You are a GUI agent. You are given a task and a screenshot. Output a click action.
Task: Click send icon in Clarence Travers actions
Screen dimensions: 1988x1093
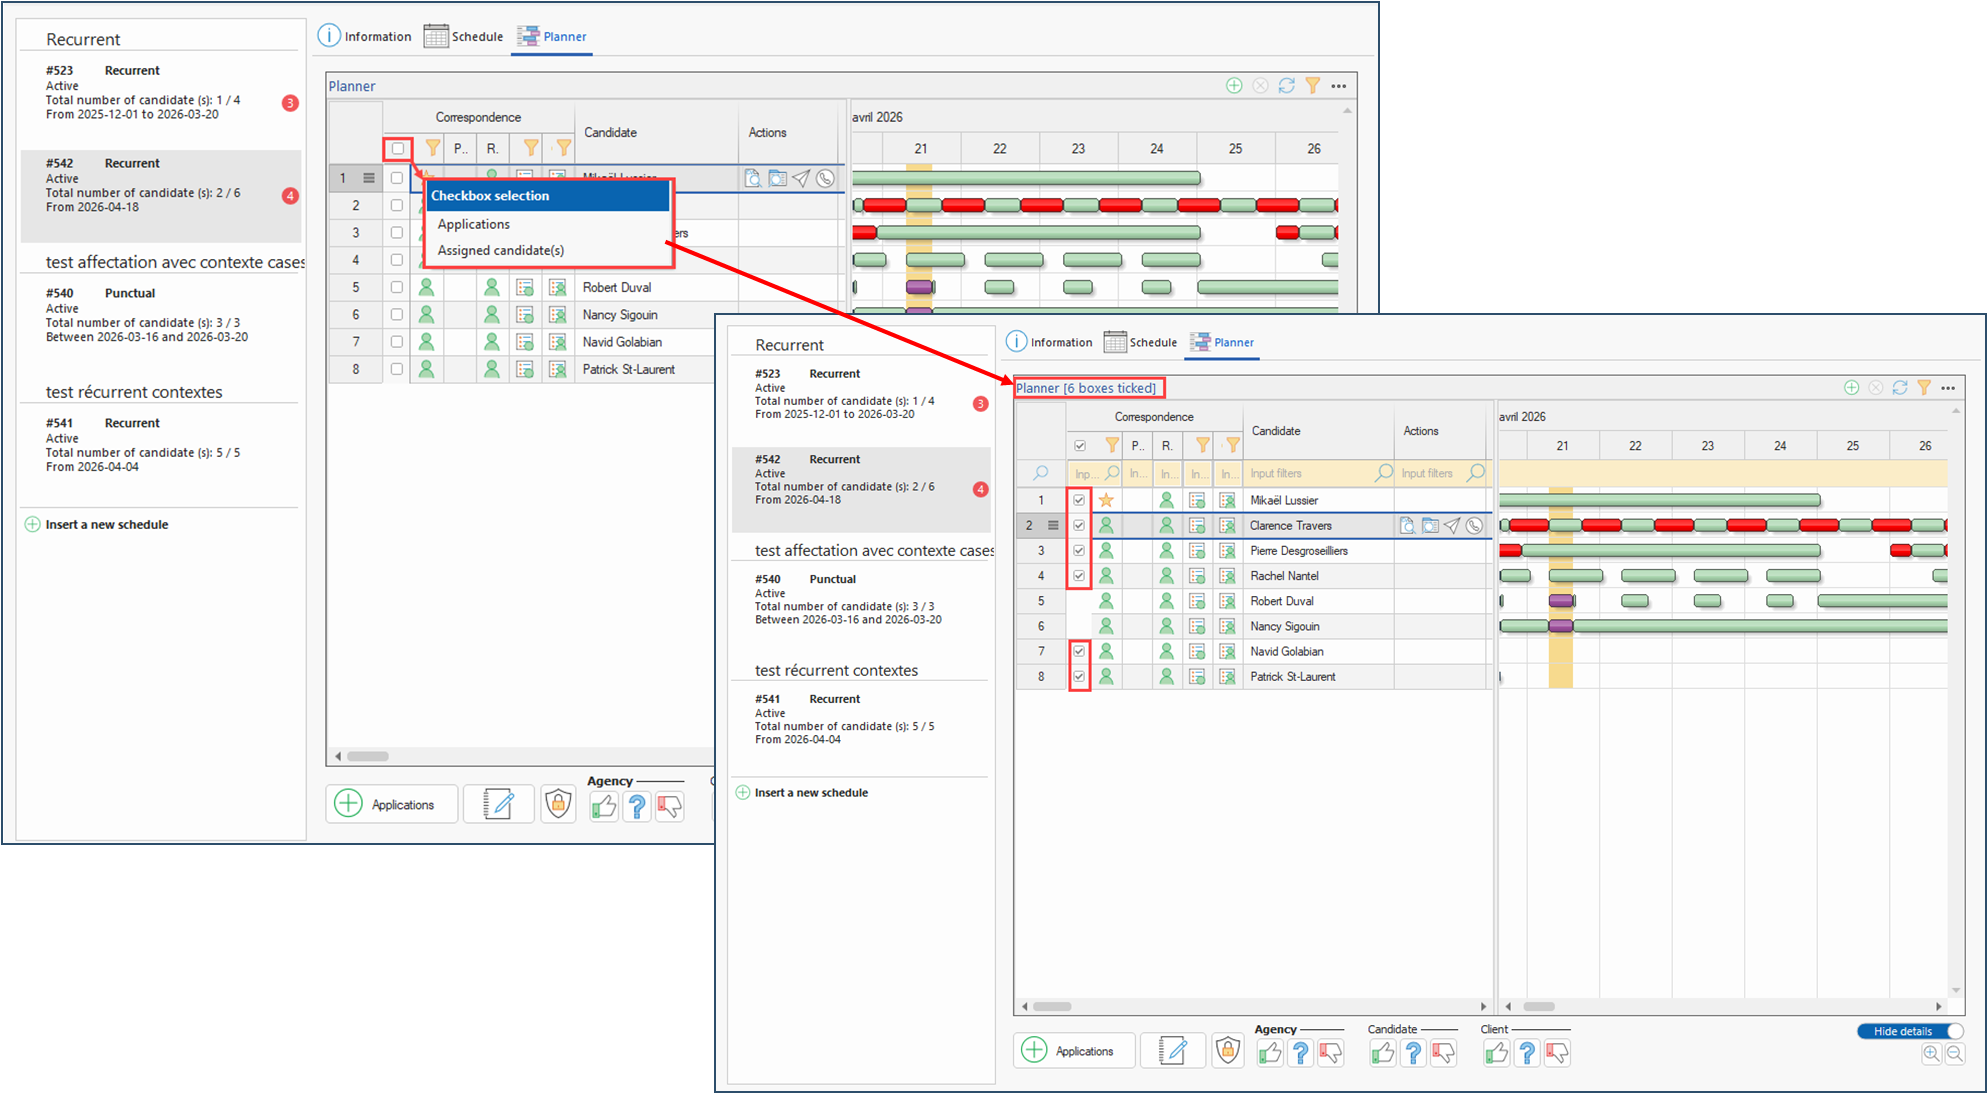click(1452, 526)
